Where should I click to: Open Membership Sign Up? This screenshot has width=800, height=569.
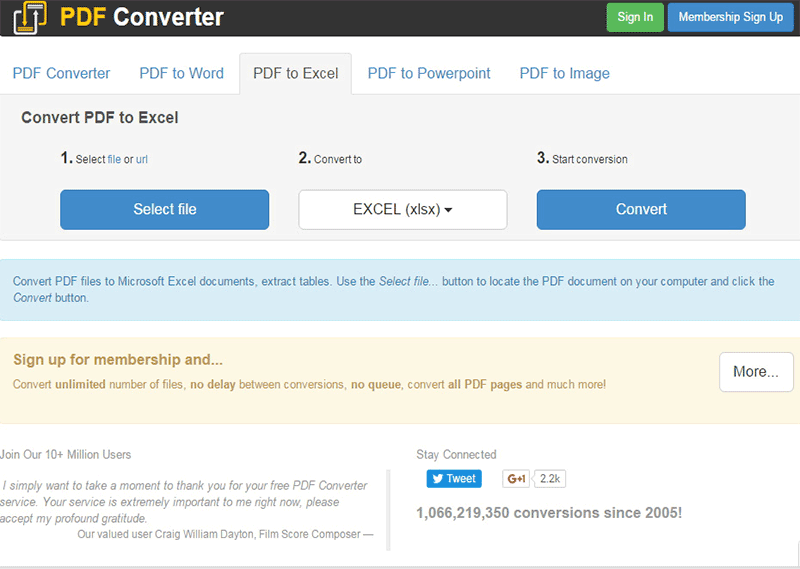point(731,17)
